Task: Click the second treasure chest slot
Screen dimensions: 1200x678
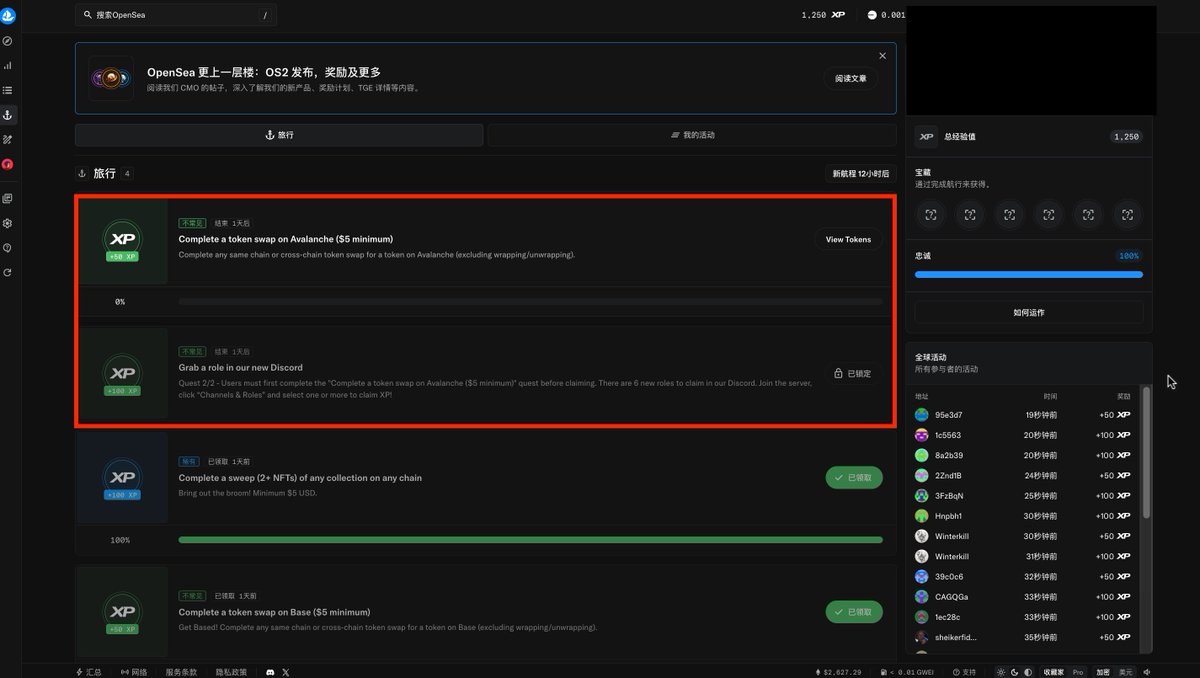Action: [970, 215]
